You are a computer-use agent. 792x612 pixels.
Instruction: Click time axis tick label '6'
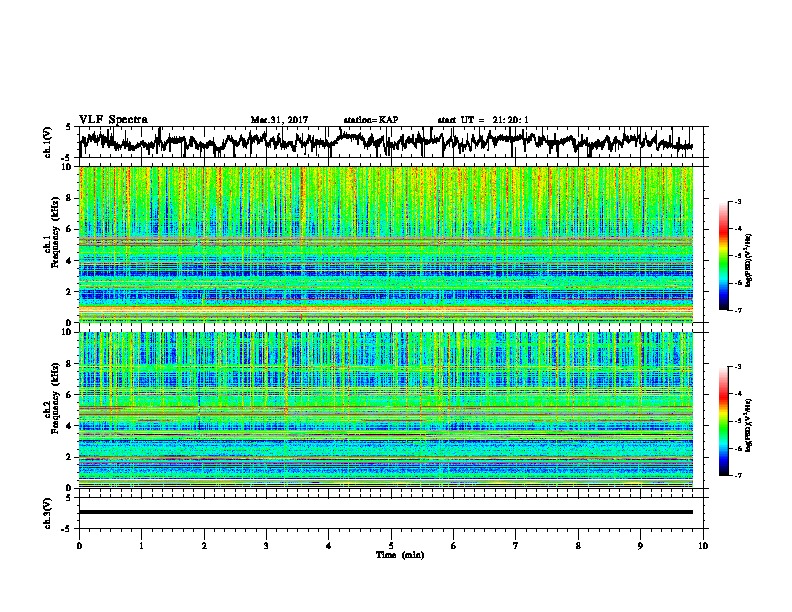pos(454,546)
